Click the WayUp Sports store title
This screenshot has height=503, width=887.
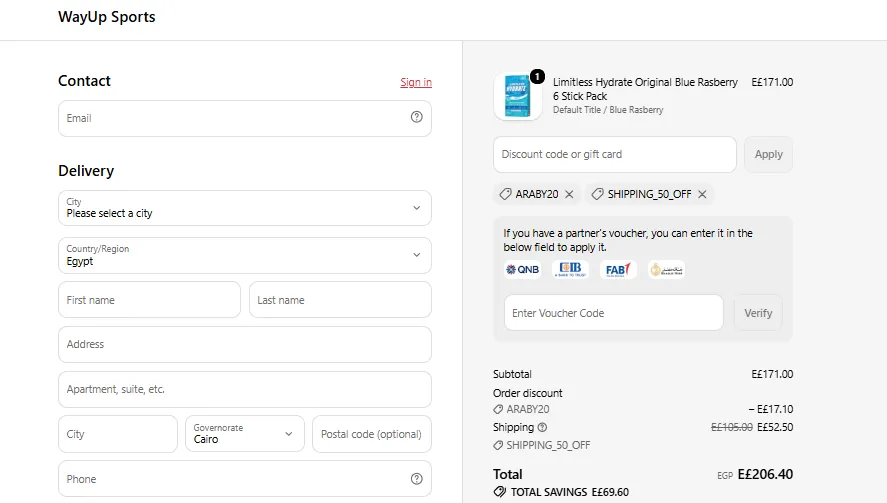(x=106, y=17)
